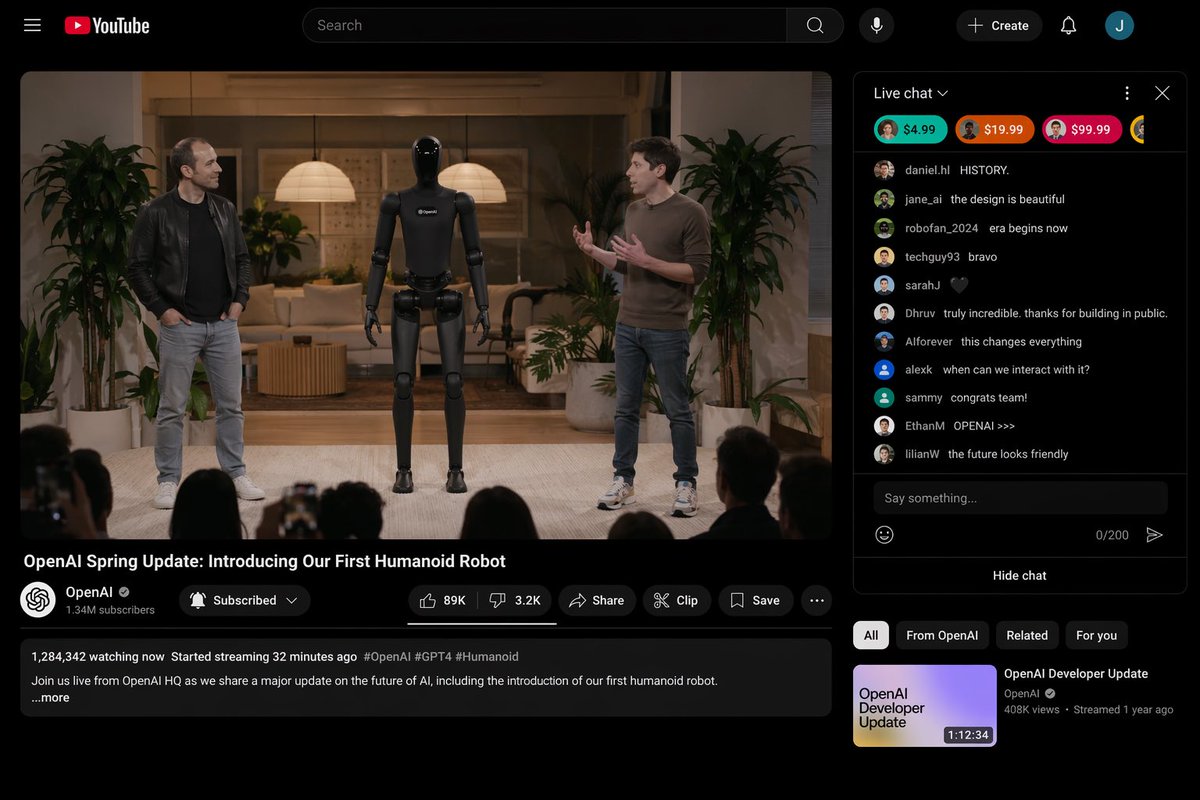Go to YouTube home via logo
1200x800 pixels.
tap(107, 25)
